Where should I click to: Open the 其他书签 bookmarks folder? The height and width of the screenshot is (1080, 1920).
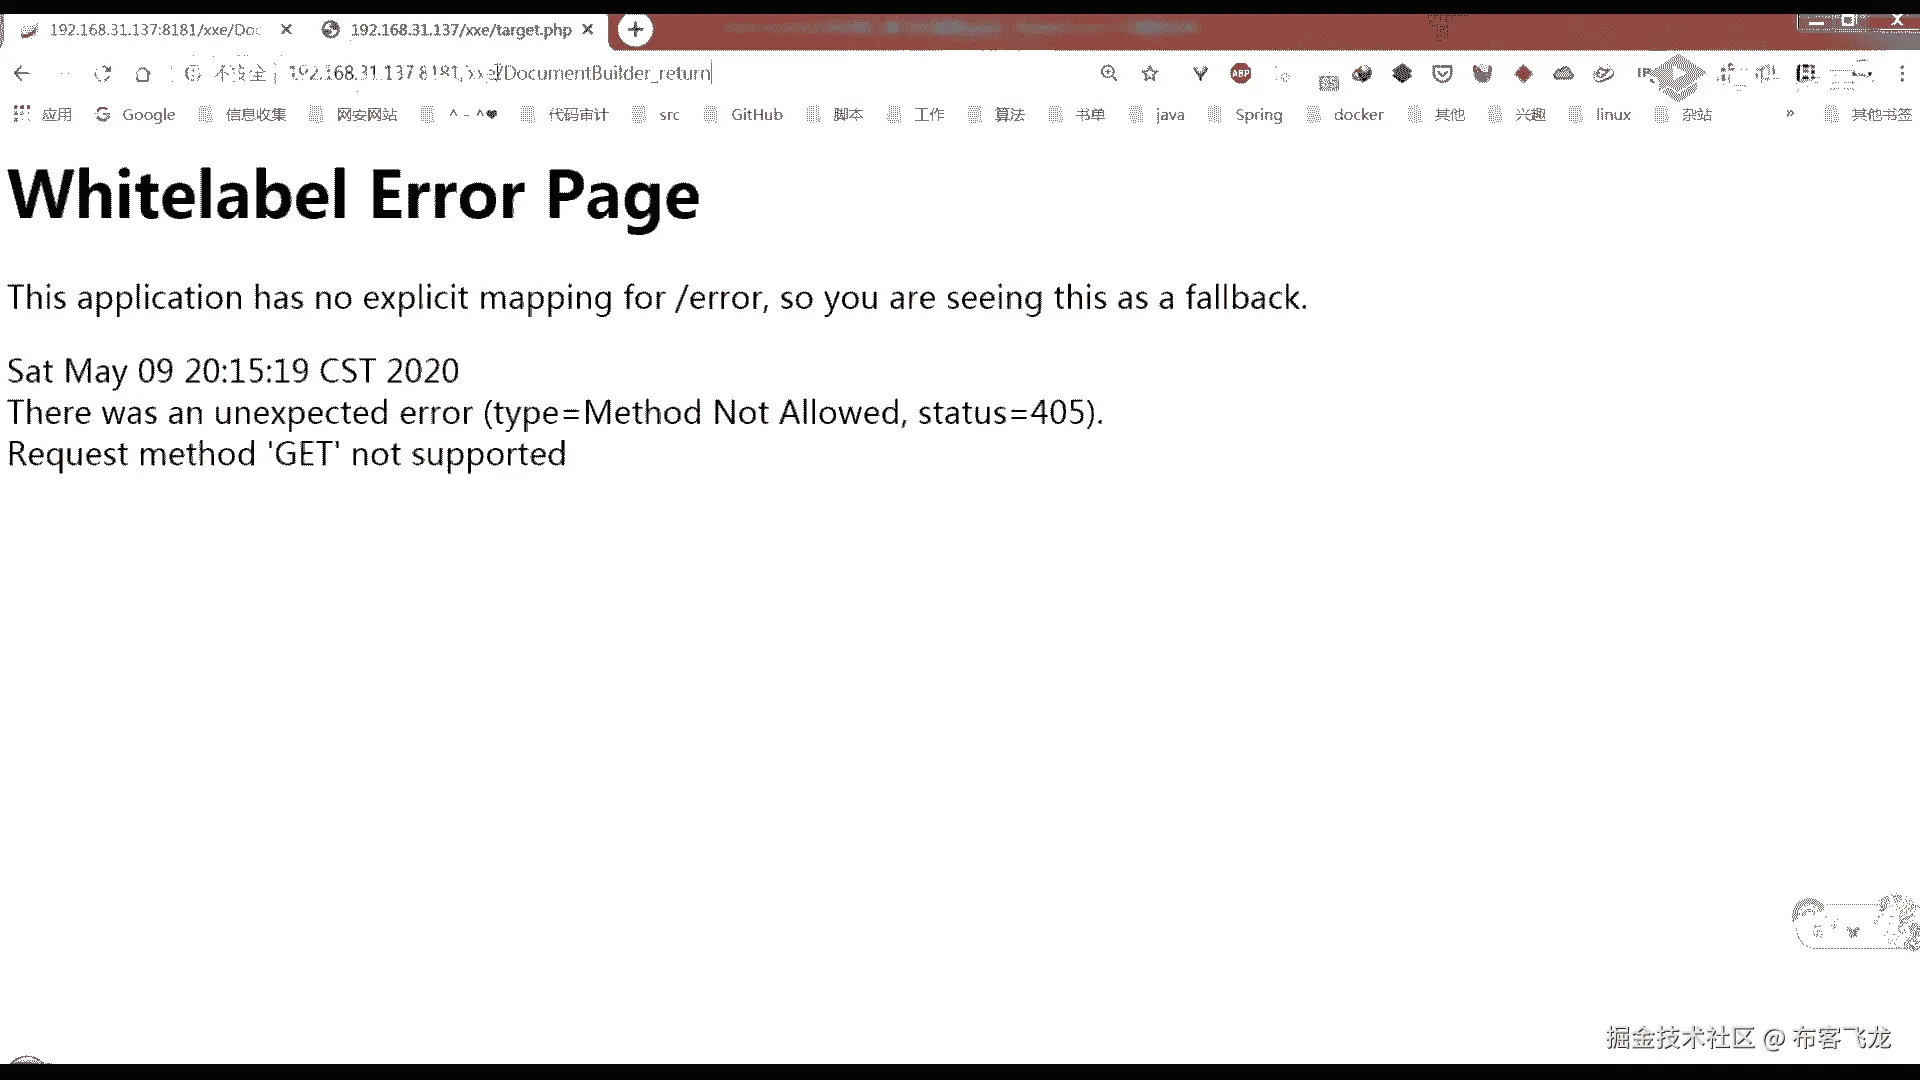click(1869, 114)
